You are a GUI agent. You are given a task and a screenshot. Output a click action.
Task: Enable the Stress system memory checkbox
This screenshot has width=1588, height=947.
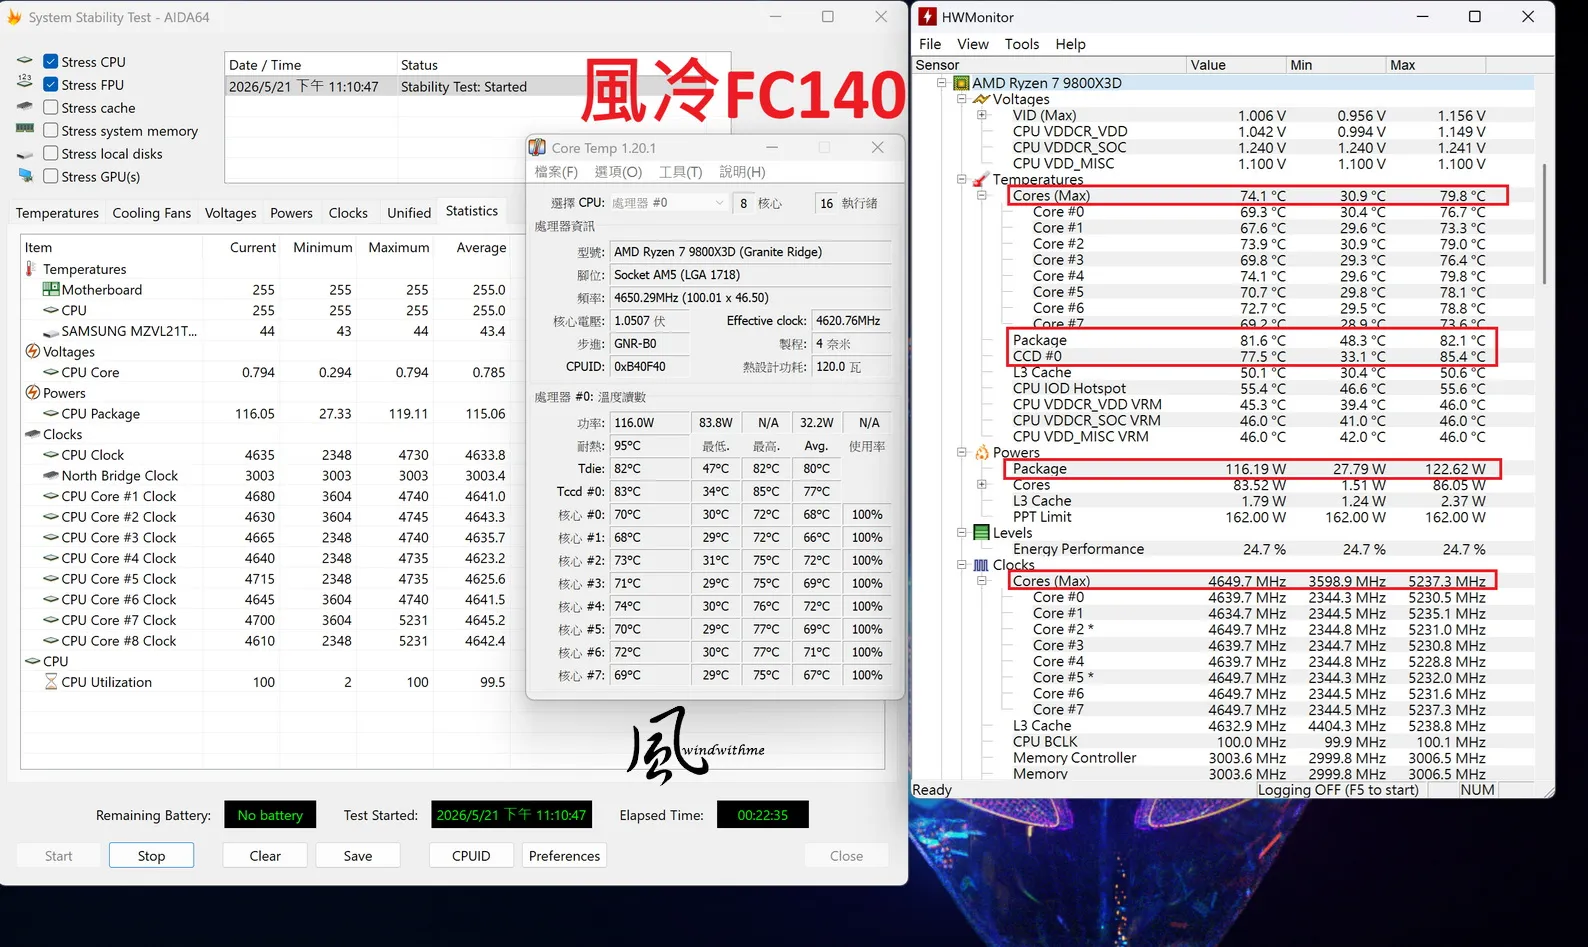click(x=50, y=130)
